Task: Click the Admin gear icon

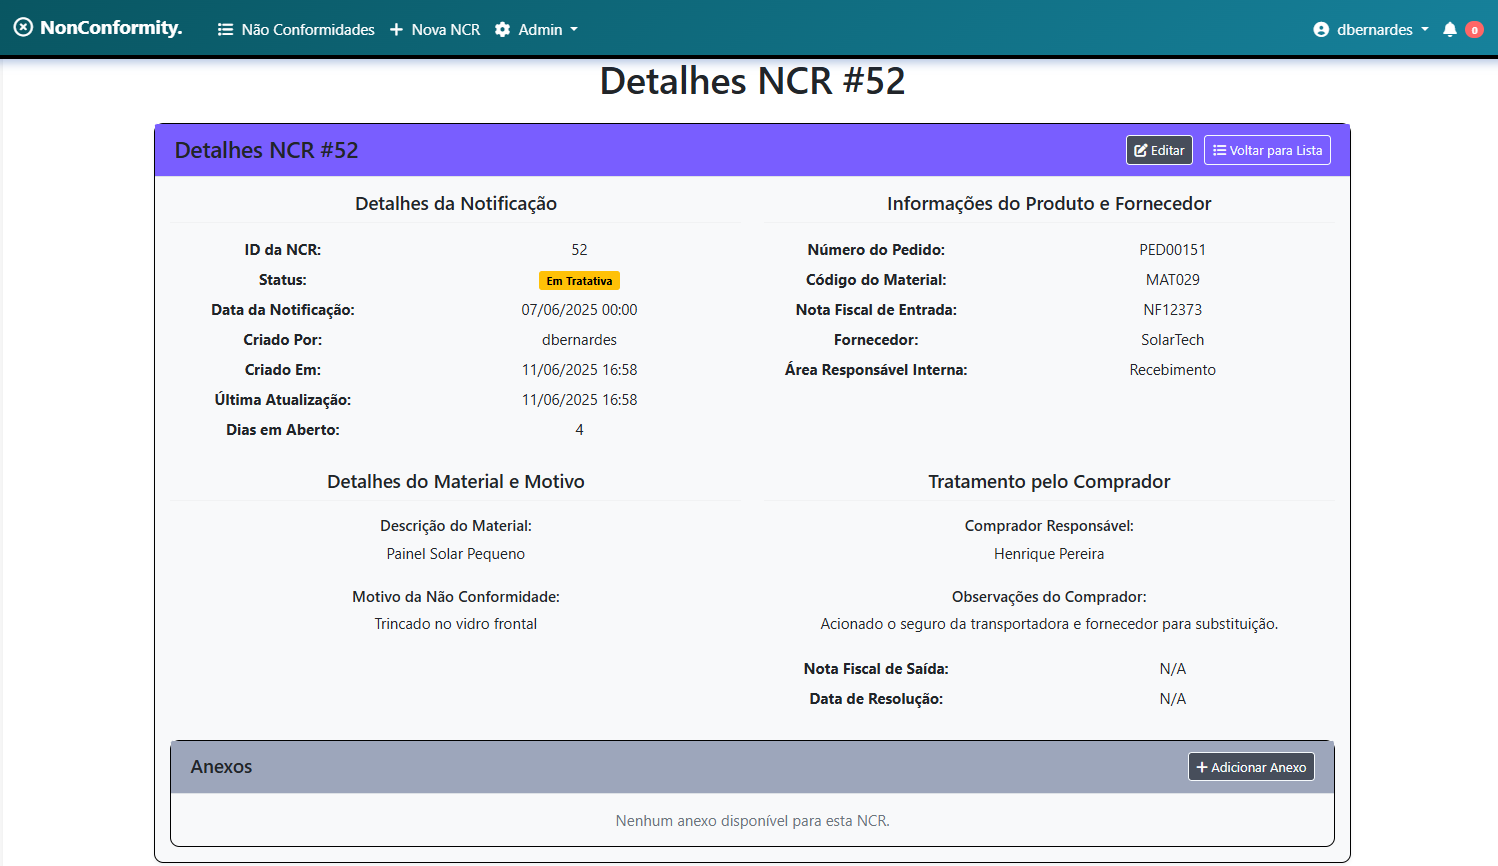Action: [503, 30]
